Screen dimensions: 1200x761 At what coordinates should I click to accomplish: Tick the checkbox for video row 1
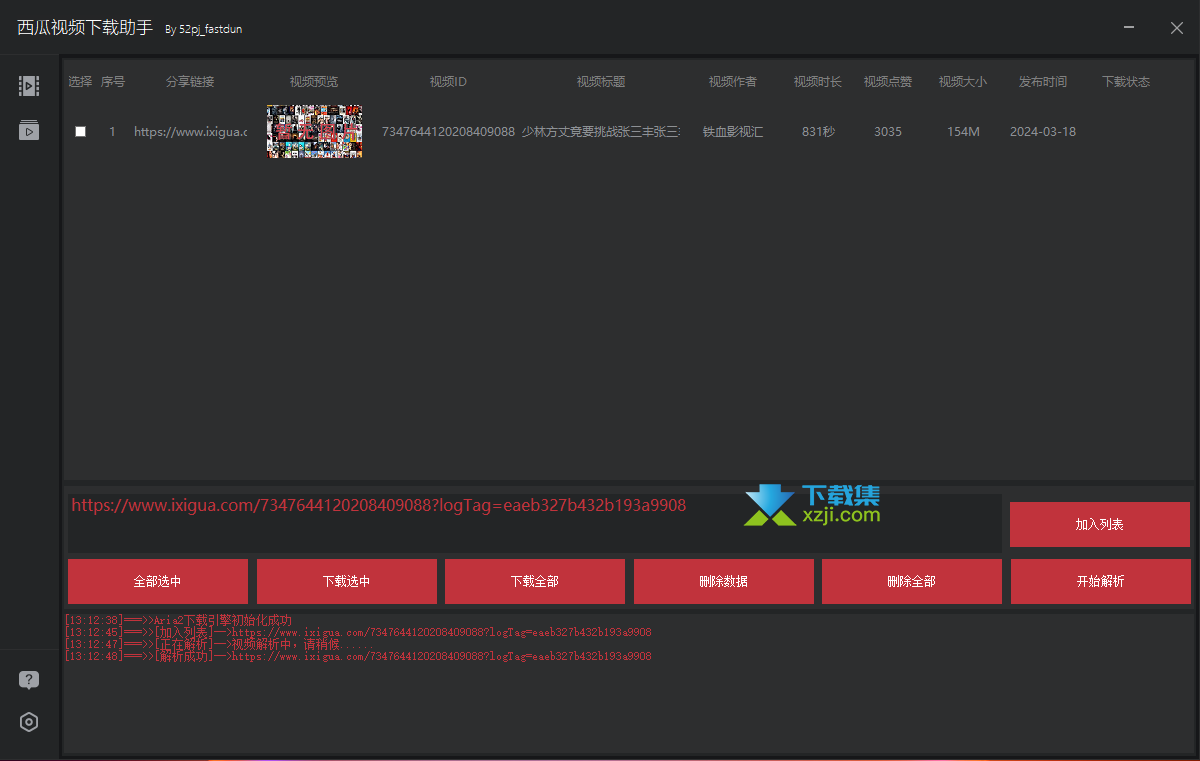click(81, 132)
